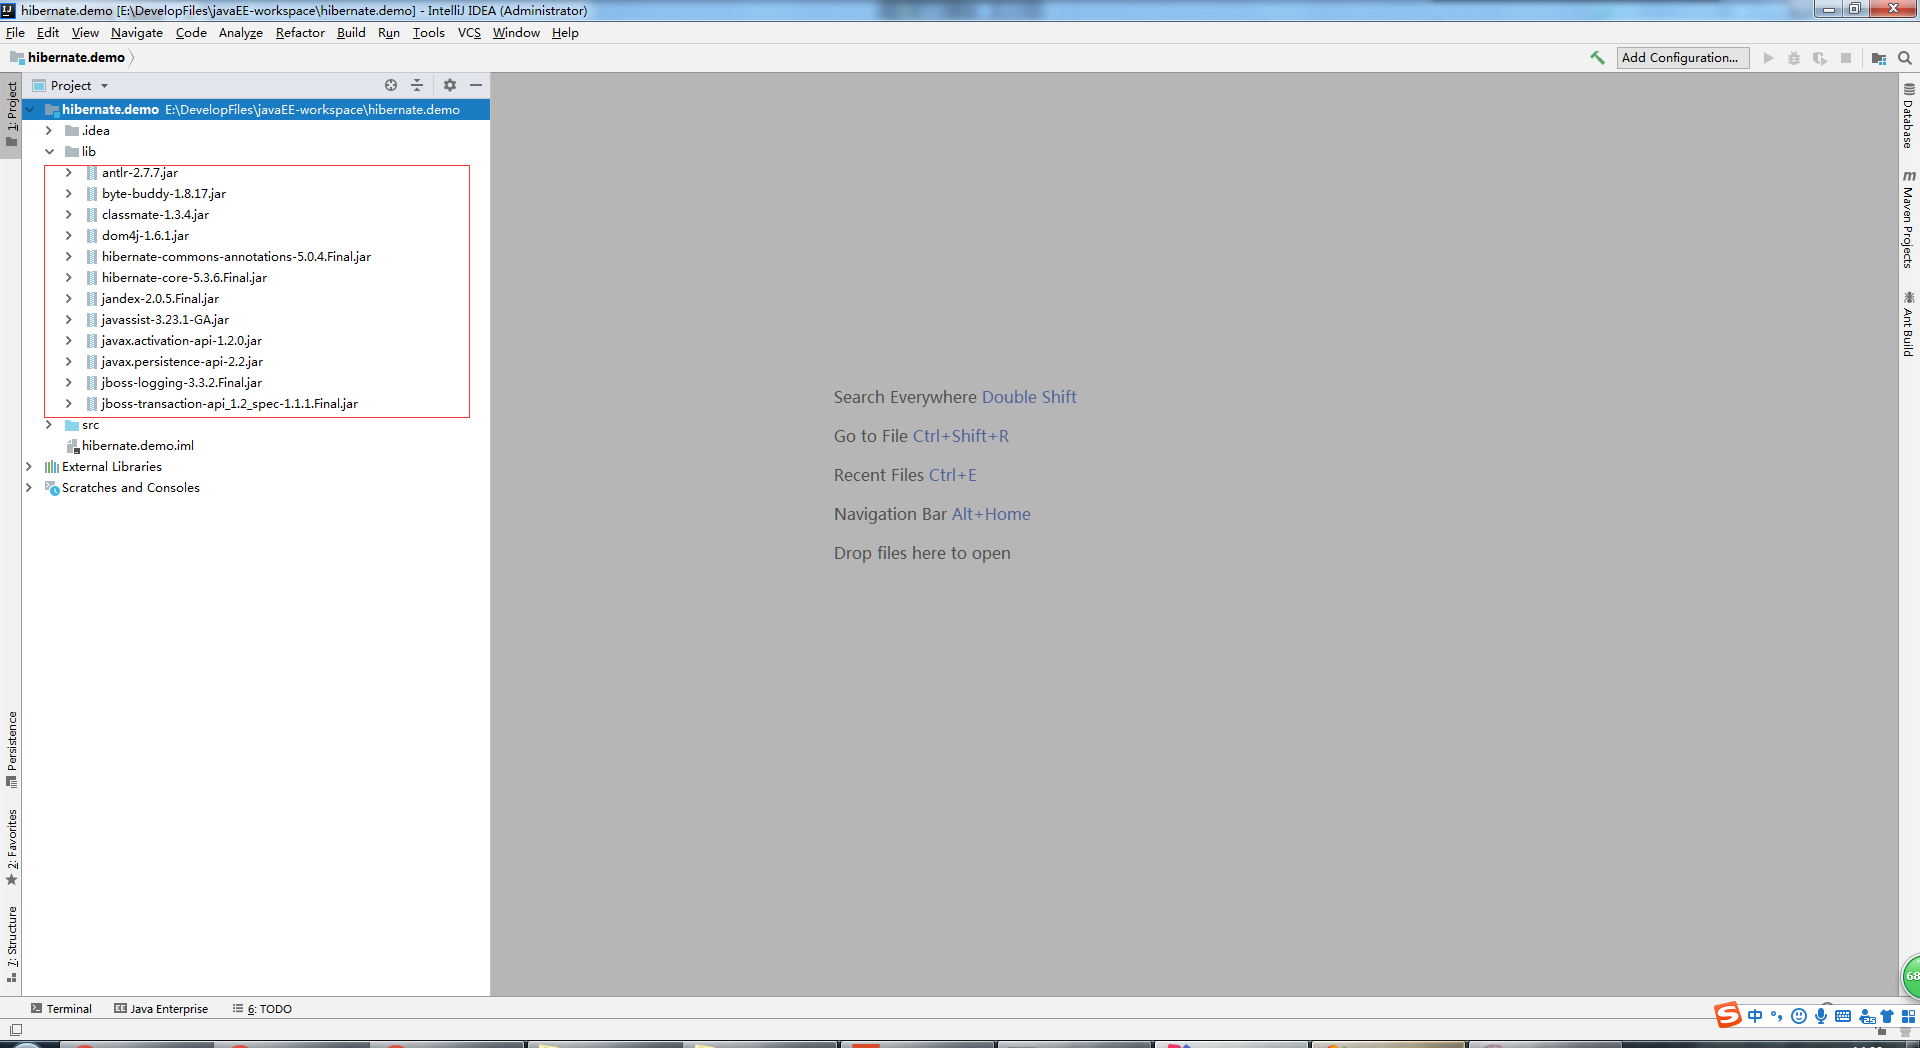Click the Run play icon in toolbar

click(1768, 58)
